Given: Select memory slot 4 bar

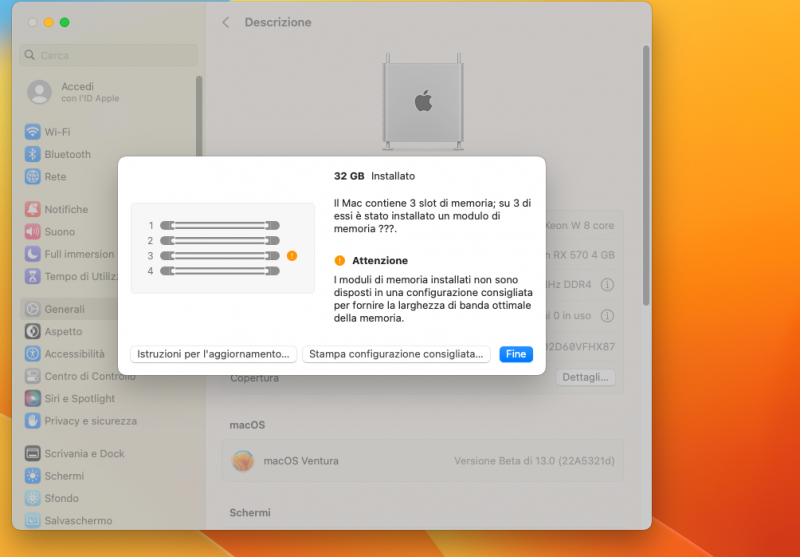Looking at the screenshot, I should tap(220, 271).
